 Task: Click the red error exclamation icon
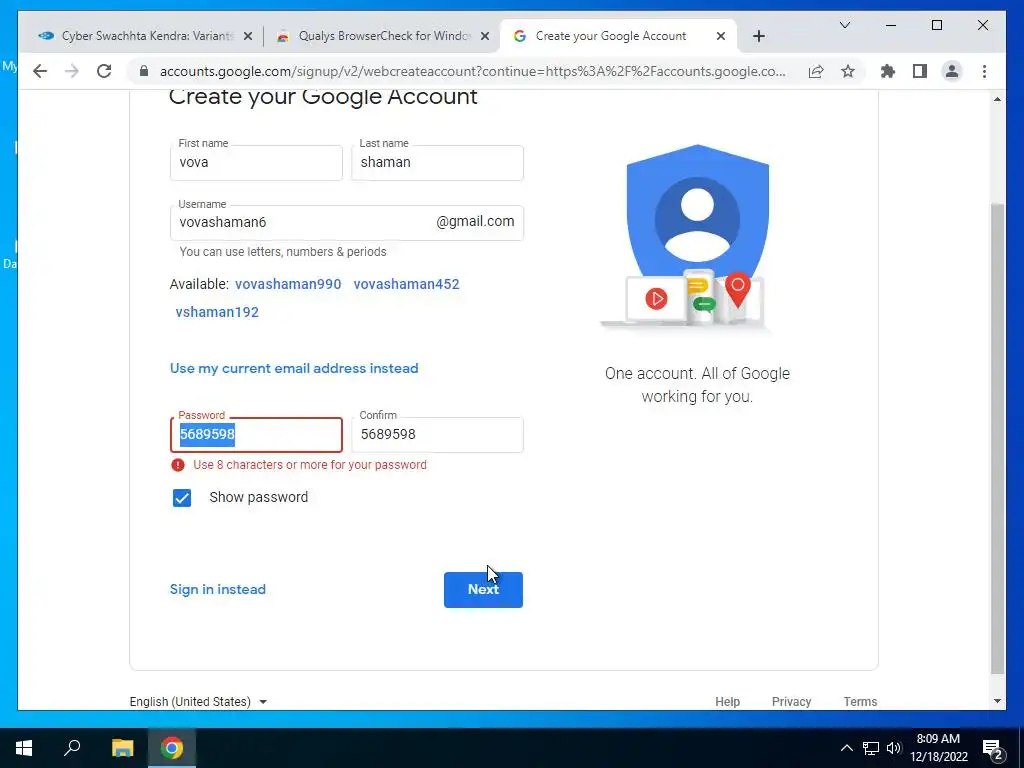(178, 465)
